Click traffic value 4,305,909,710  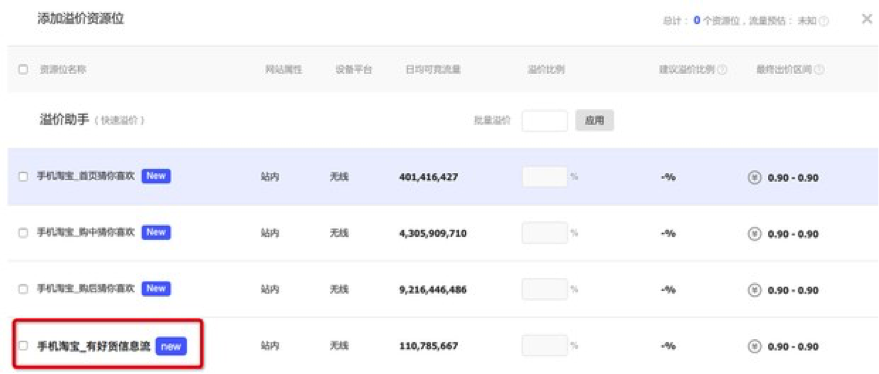[433, 233]
